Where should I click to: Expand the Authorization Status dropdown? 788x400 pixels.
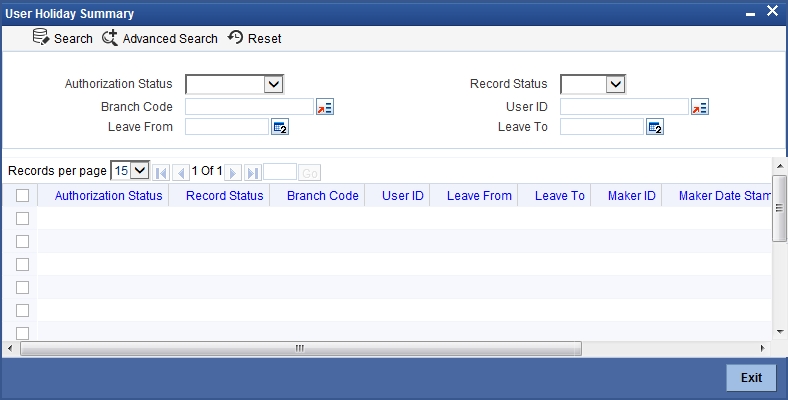click(x=274, y=84)
